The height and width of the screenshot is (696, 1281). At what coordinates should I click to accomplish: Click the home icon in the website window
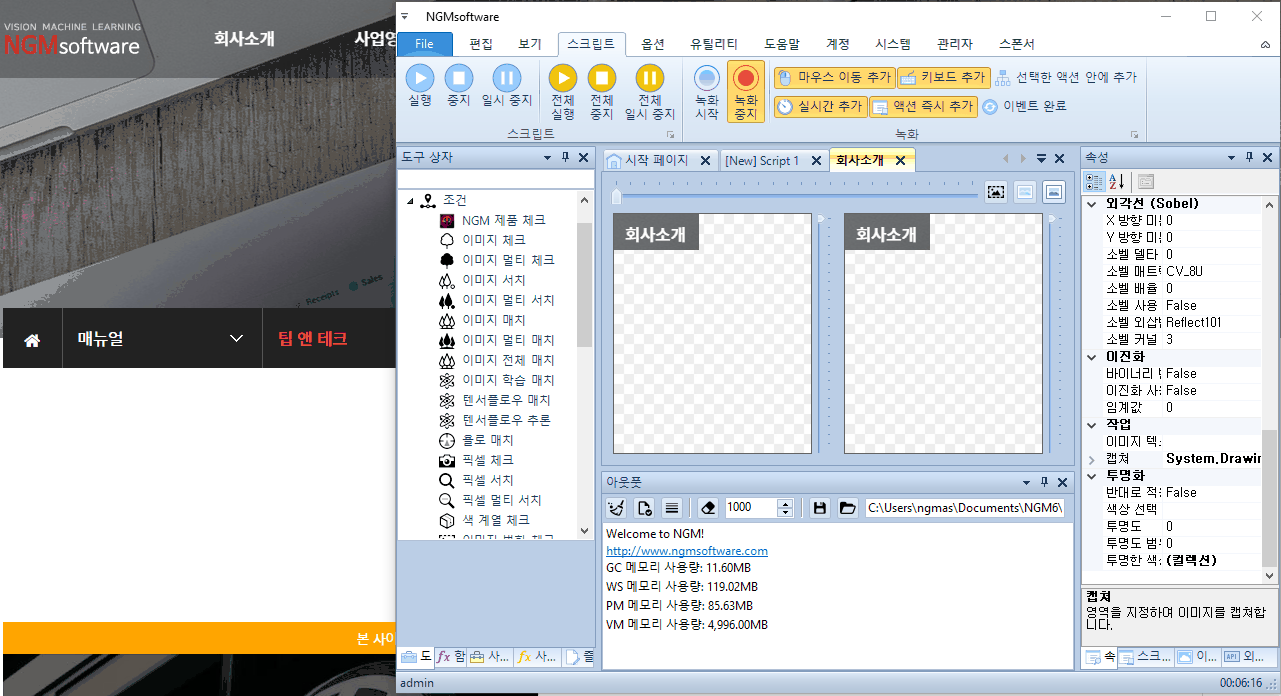tap(32, 339)
